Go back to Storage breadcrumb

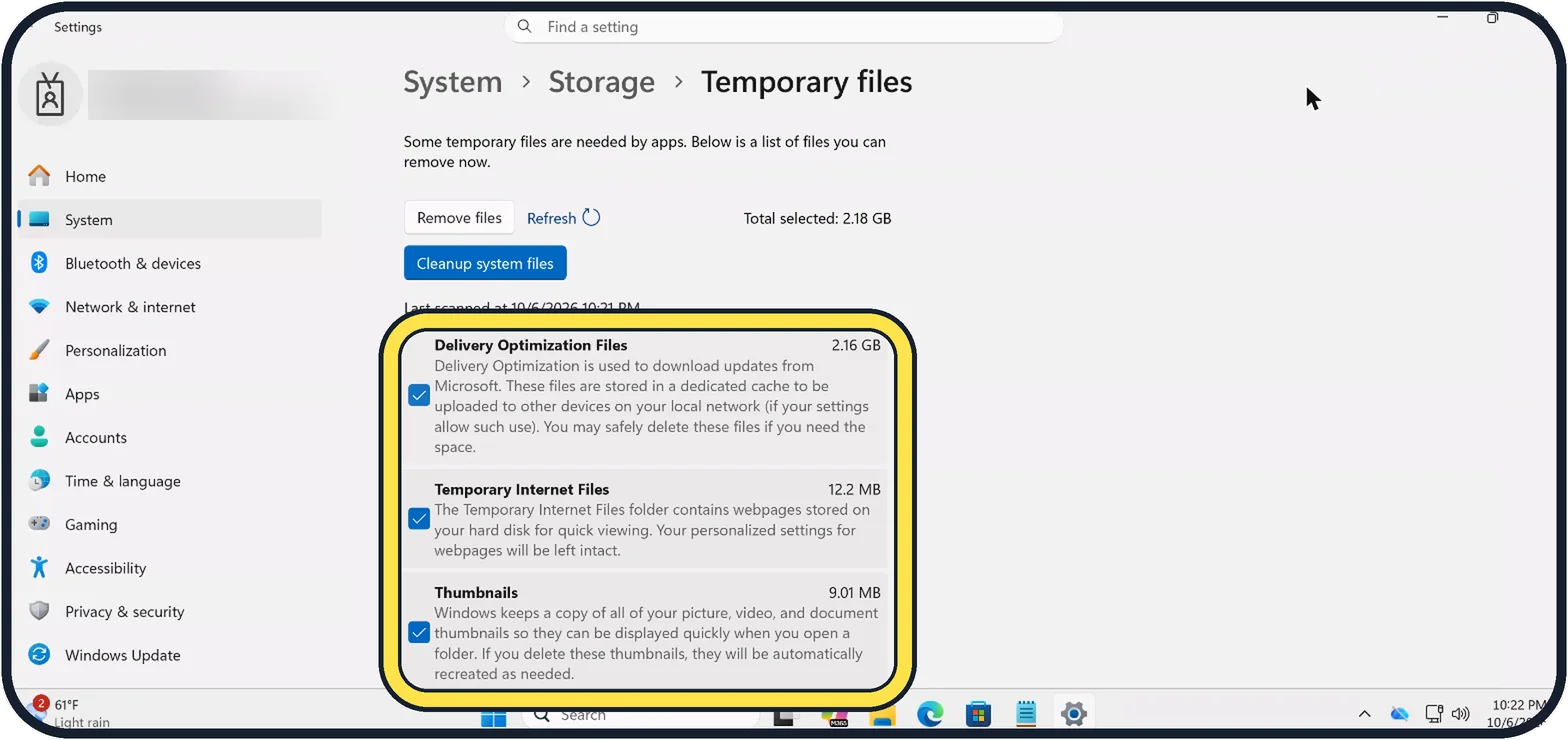click(602, 82)
